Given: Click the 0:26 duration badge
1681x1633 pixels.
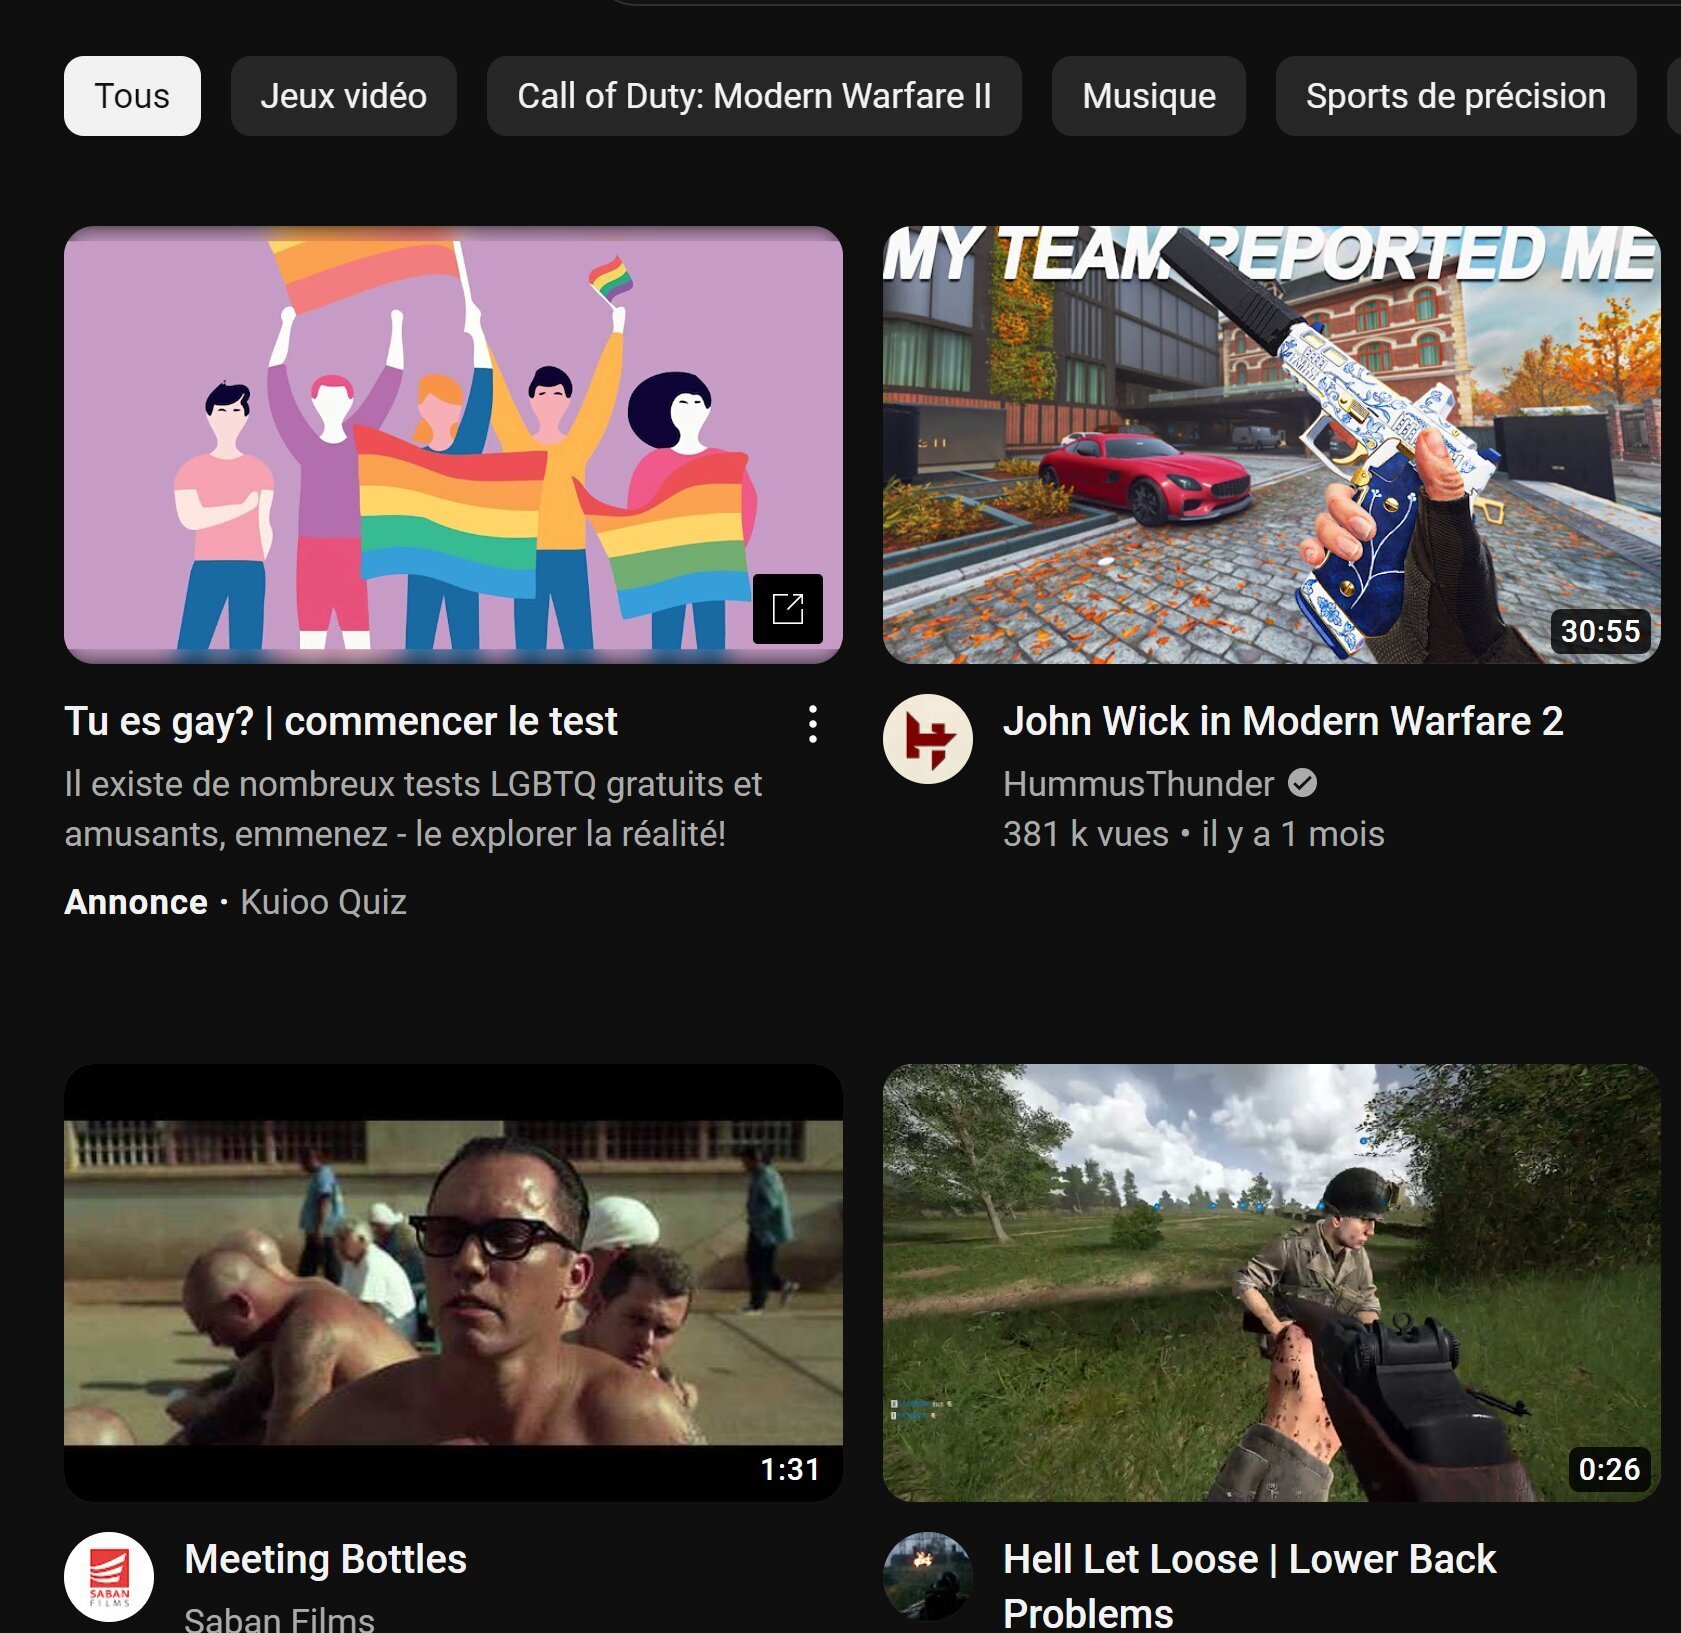Looking at the screenshot, I should coord(1609,1469).
